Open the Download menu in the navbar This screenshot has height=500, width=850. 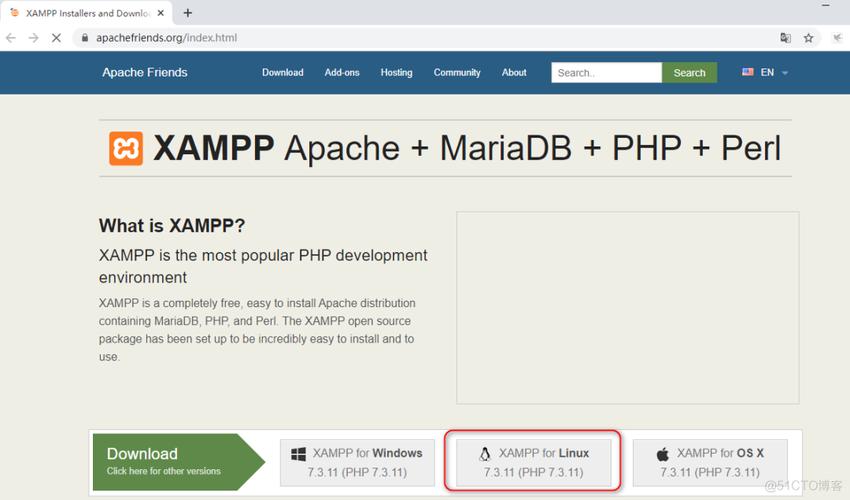pos(282,72)
